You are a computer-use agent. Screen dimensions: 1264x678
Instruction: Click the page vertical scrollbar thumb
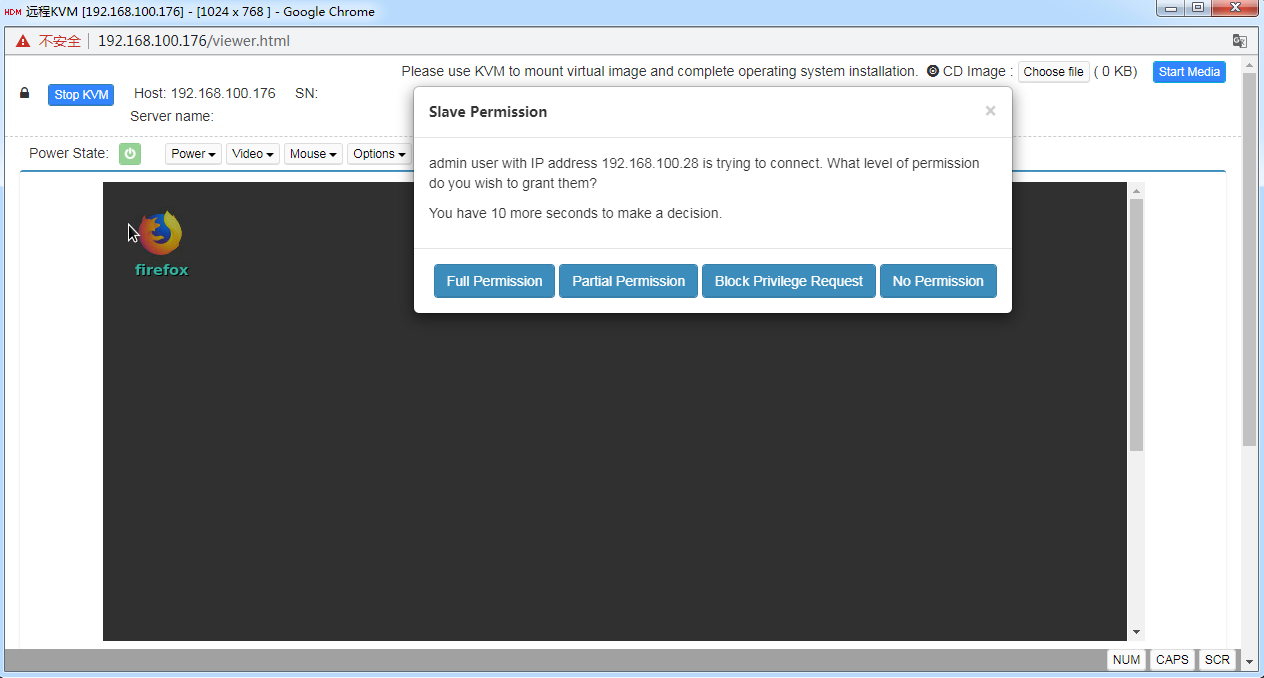1249,258
